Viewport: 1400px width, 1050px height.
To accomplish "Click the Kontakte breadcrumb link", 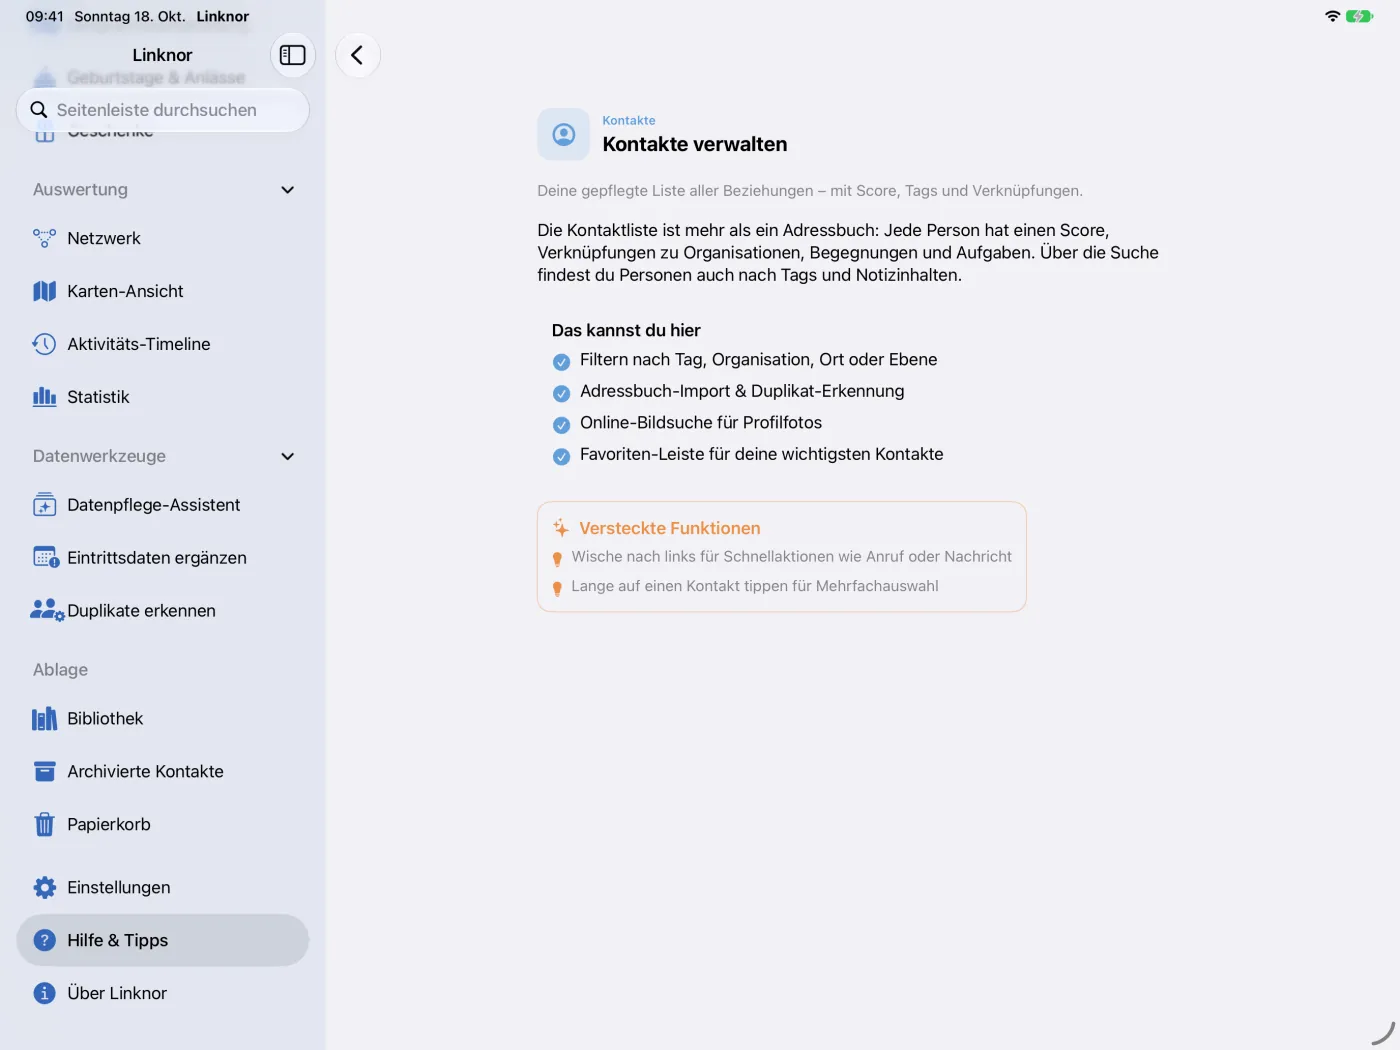I will click(629, 121).
